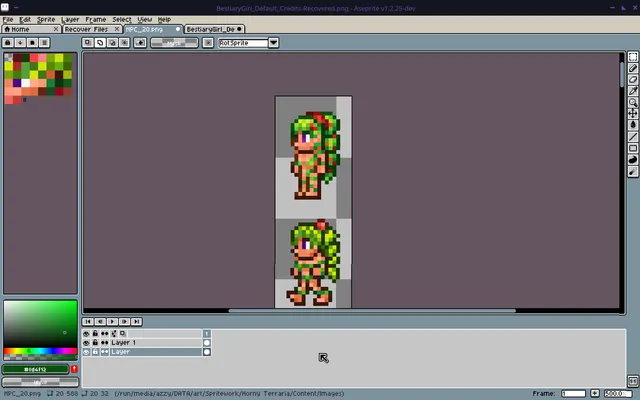The height and width of the screenshot is (400, 640).
Task: Open the Edit menu
Action: tap(25, 19)
